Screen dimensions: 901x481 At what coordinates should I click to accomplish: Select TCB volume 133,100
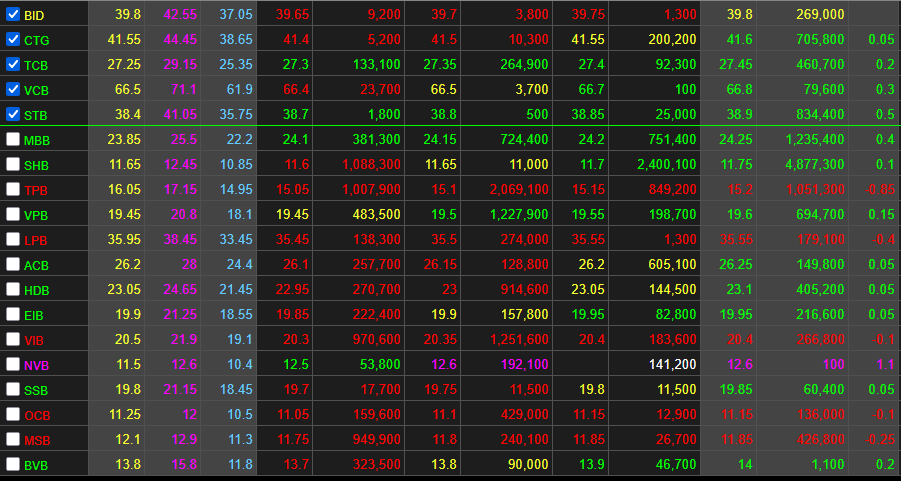pos(376,64)
